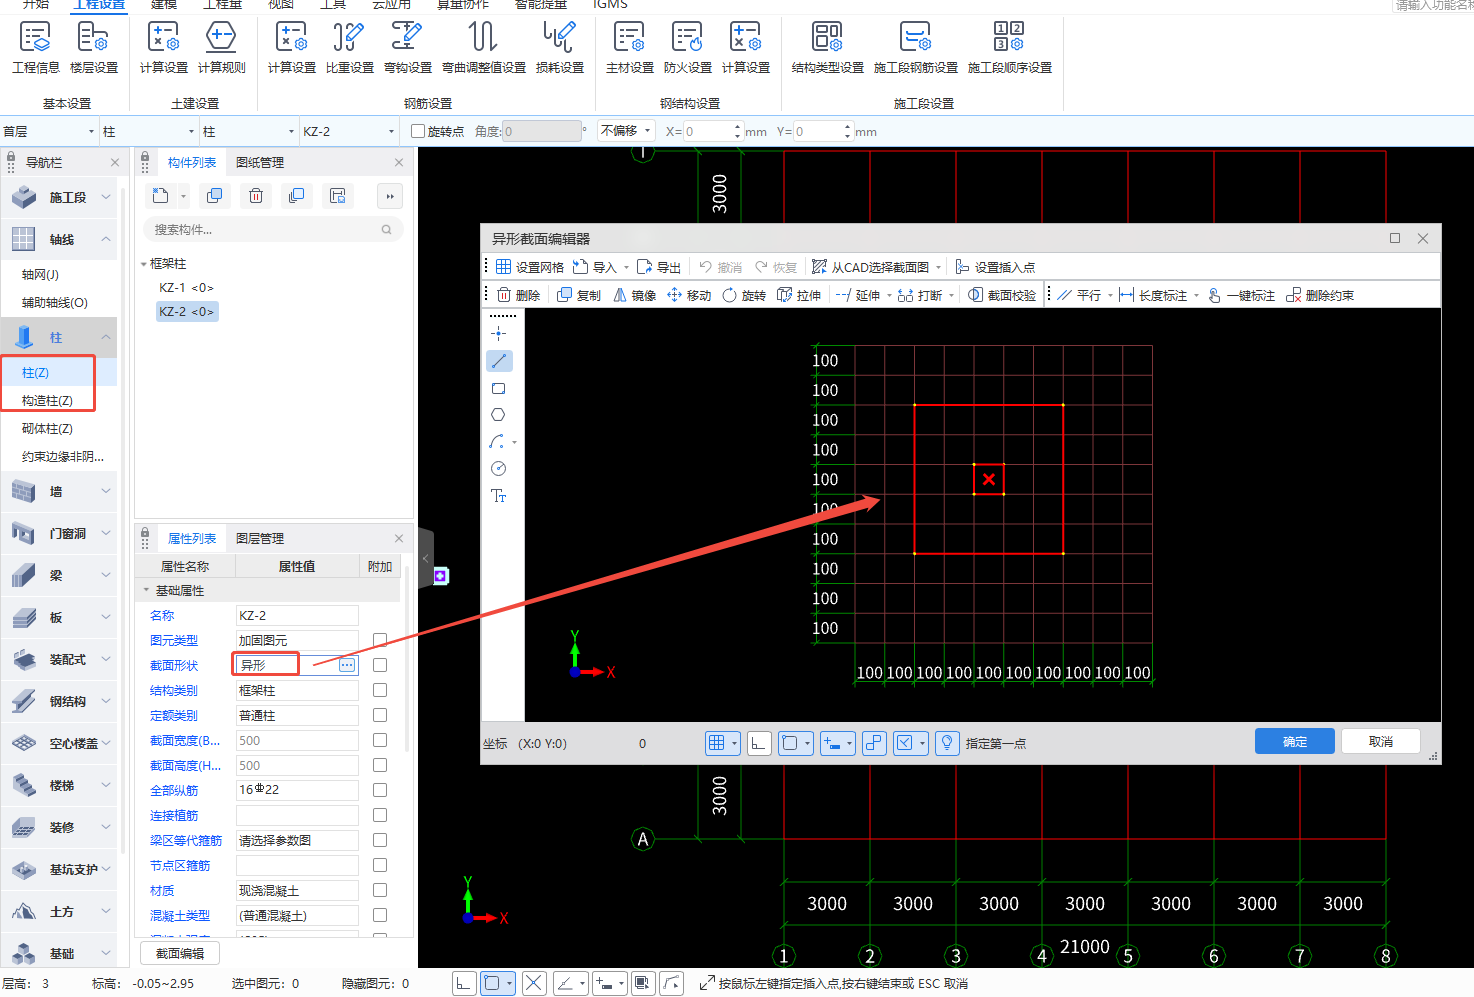The height and width of the screenshot is (997, 1474).
Task: Check the 附加 box for 截面形状 row
Action: pos(380,665)
